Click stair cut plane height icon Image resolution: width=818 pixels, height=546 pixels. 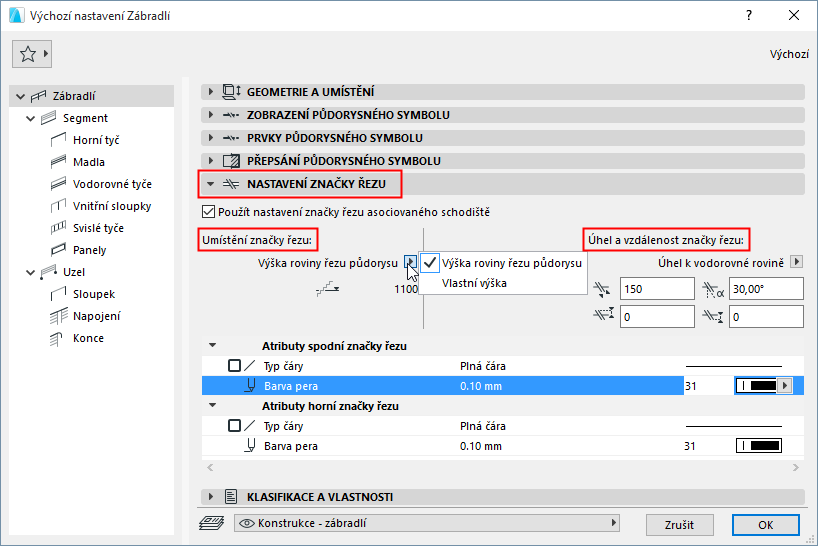[328, 288]
